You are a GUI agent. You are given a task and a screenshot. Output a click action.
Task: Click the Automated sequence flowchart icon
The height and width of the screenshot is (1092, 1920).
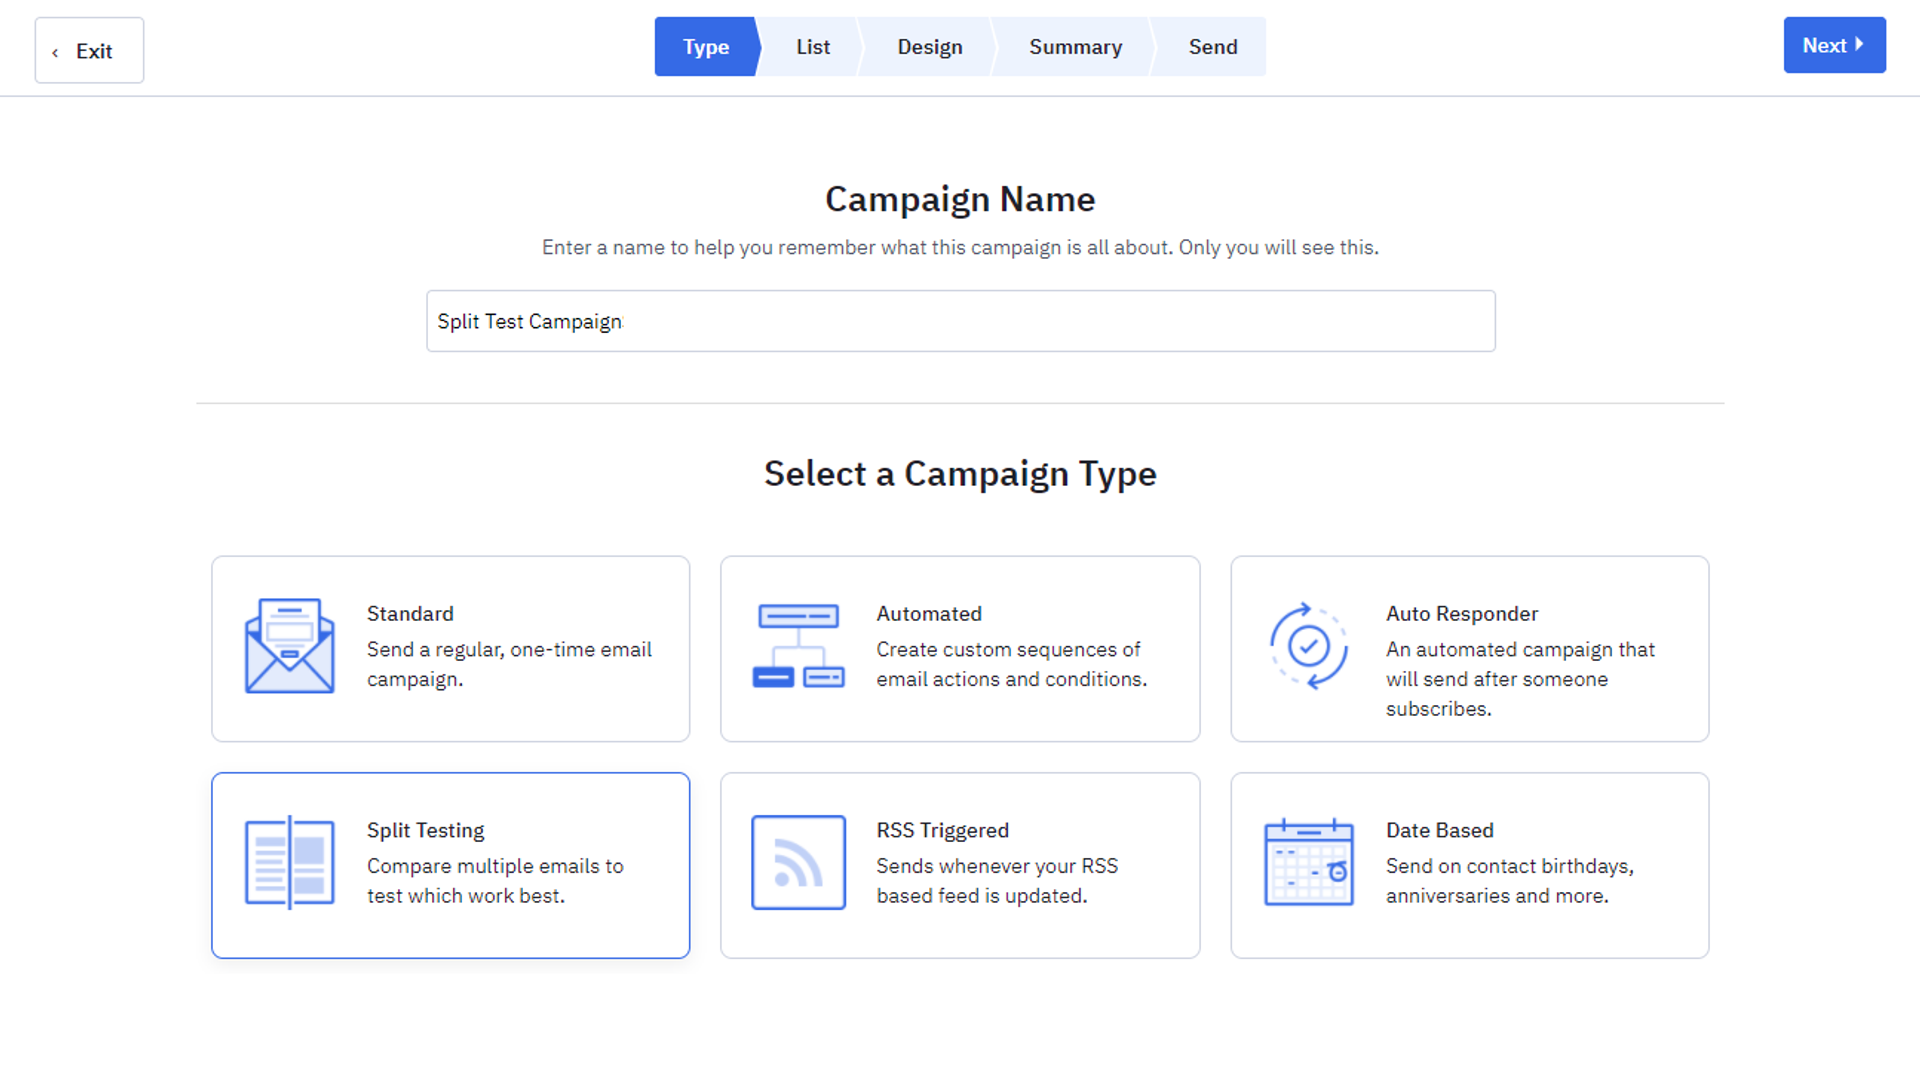797,646
